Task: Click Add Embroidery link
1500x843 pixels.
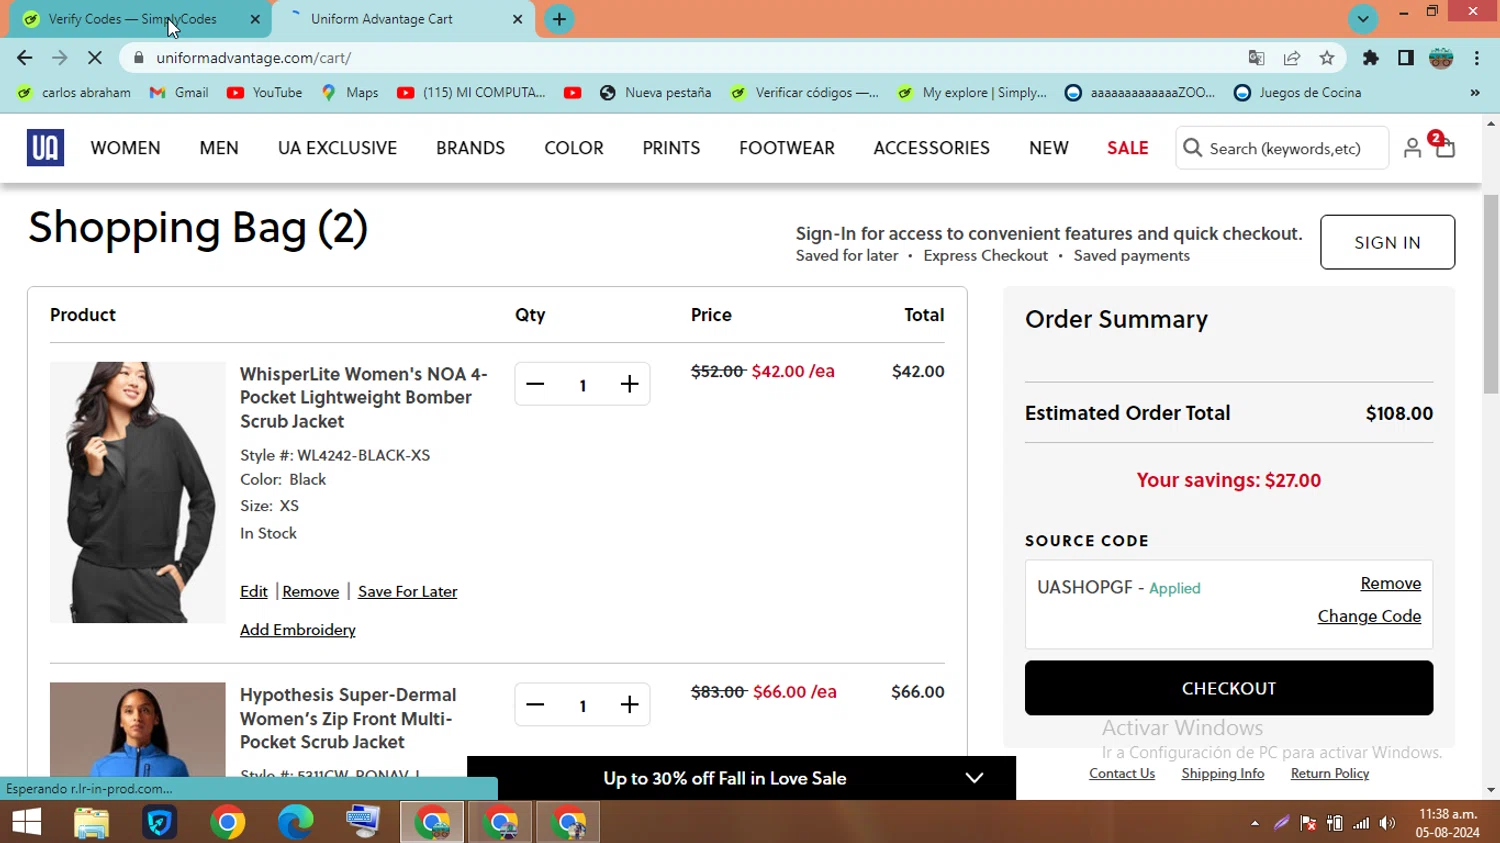Action: 298,630
